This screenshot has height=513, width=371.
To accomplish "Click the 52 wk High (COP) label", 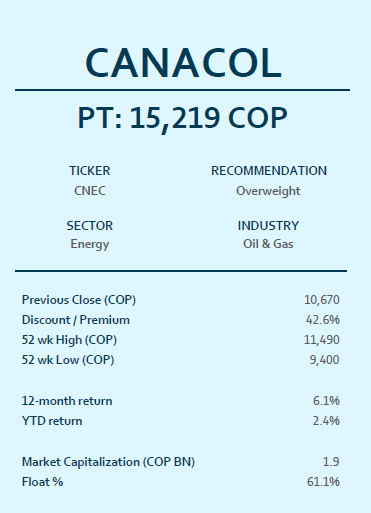I will 69,340.
